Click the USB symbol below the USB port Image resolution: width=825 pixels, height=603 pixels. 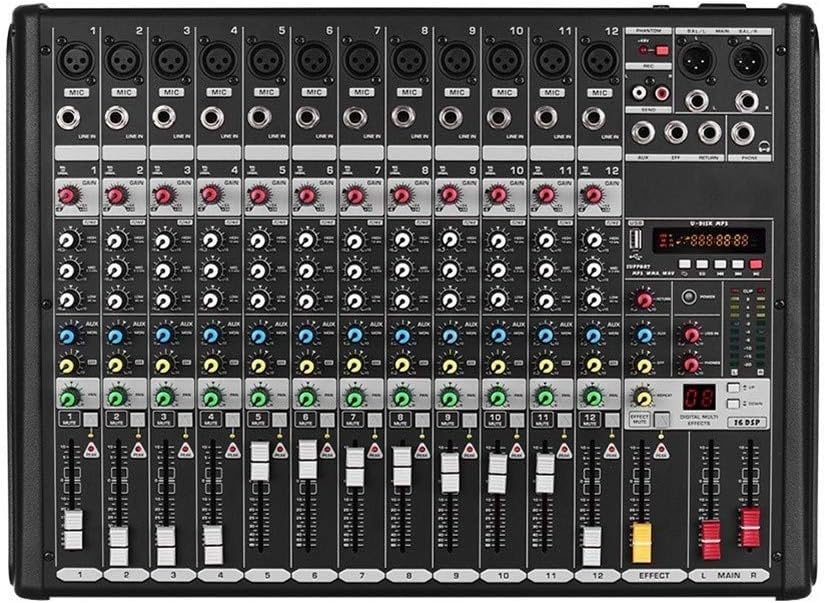pyautogui.click(x=637, y=258)
